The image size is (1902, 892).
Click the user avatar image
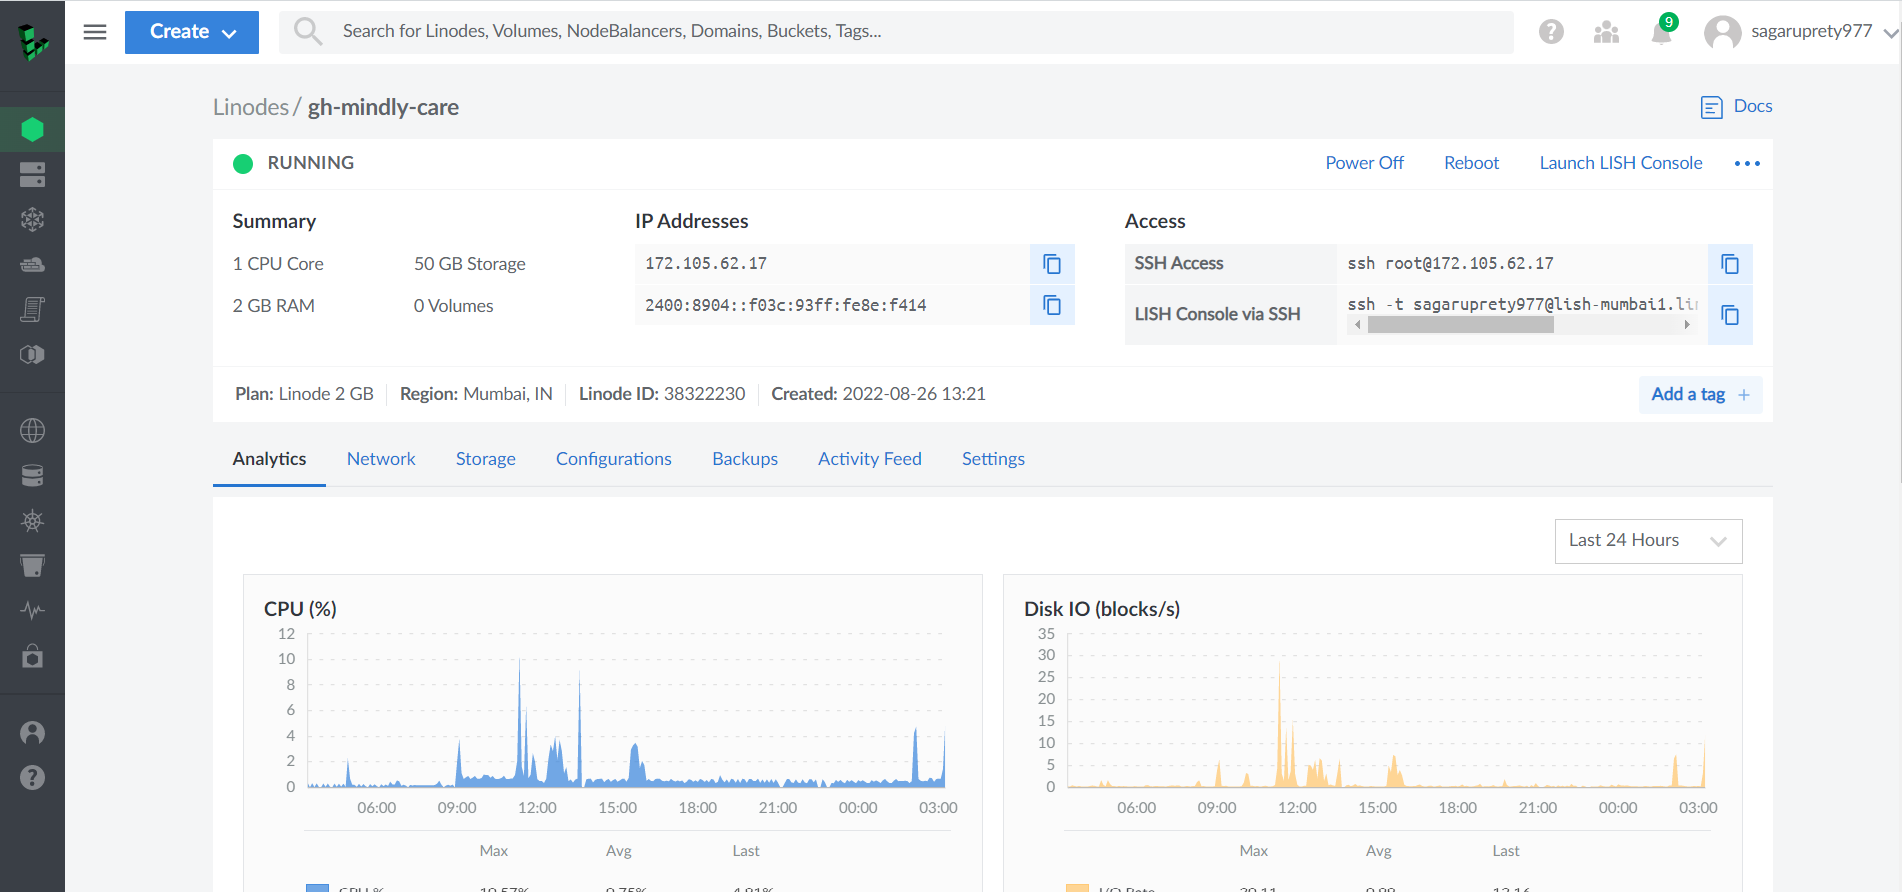(x=1722, y=32)
